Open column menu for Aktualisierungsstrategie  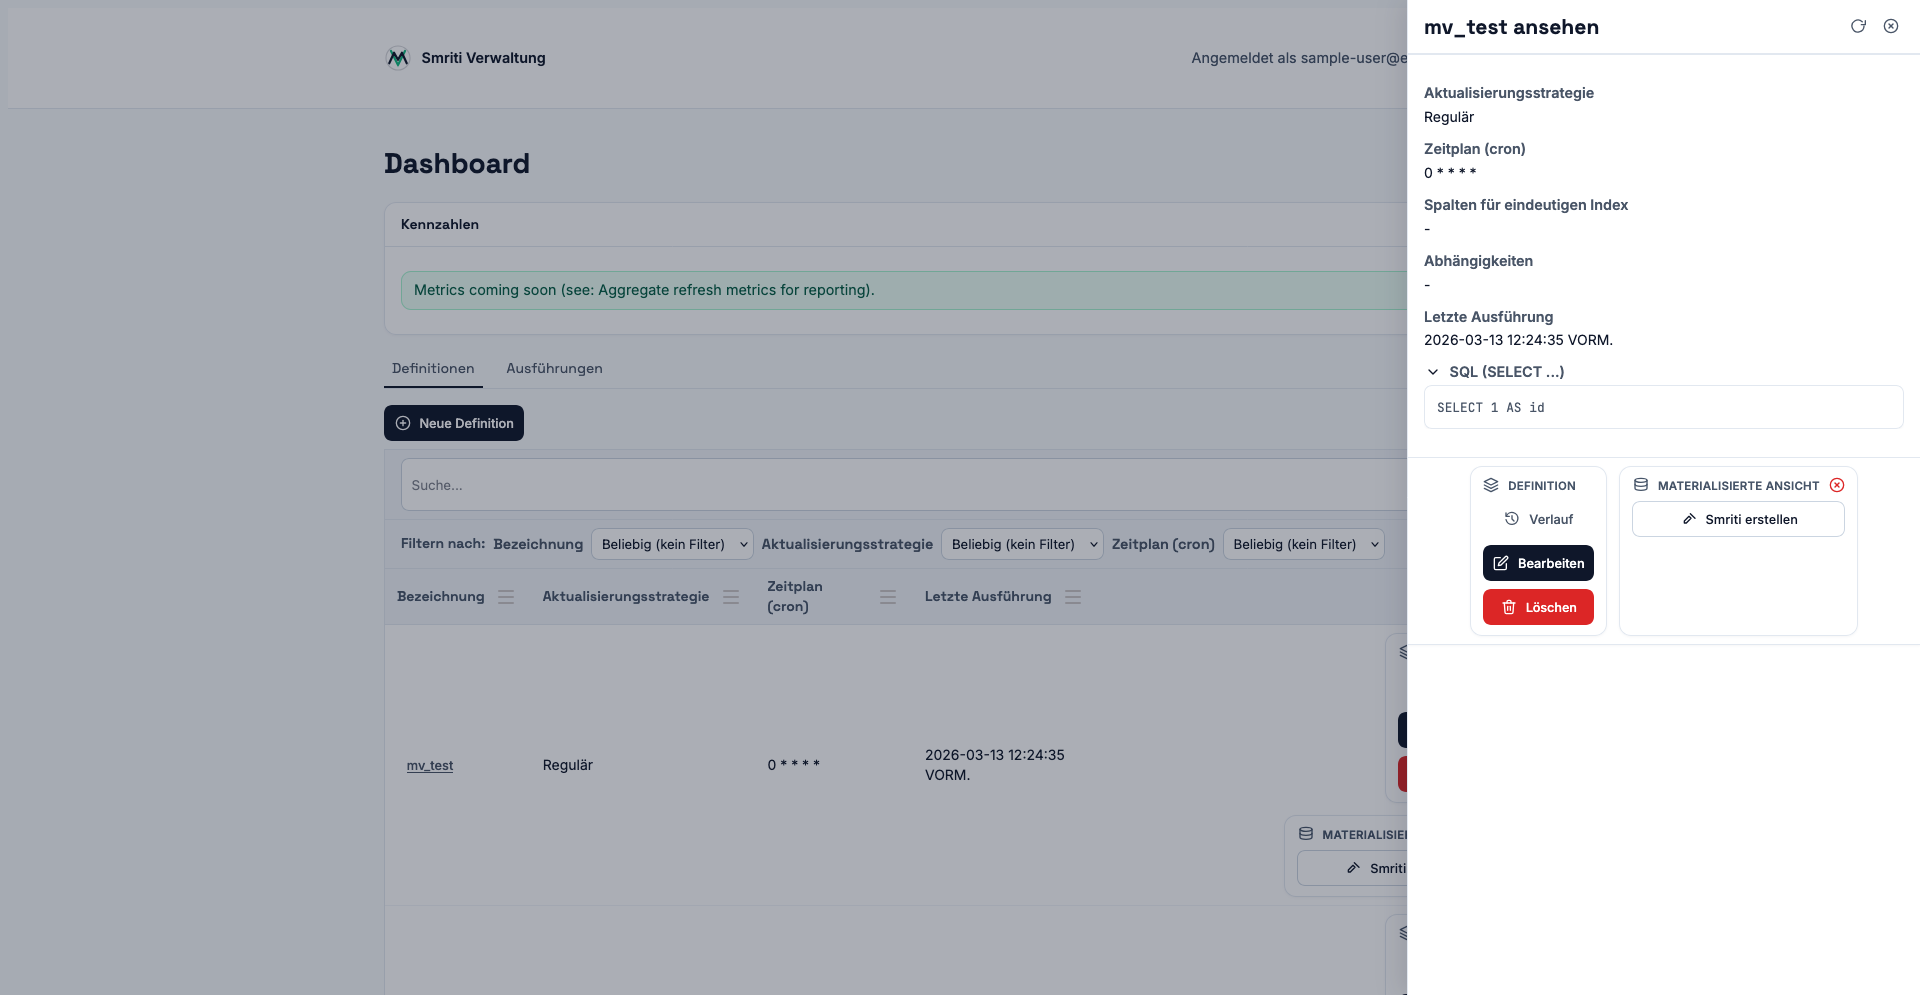[x=731, y=597]
